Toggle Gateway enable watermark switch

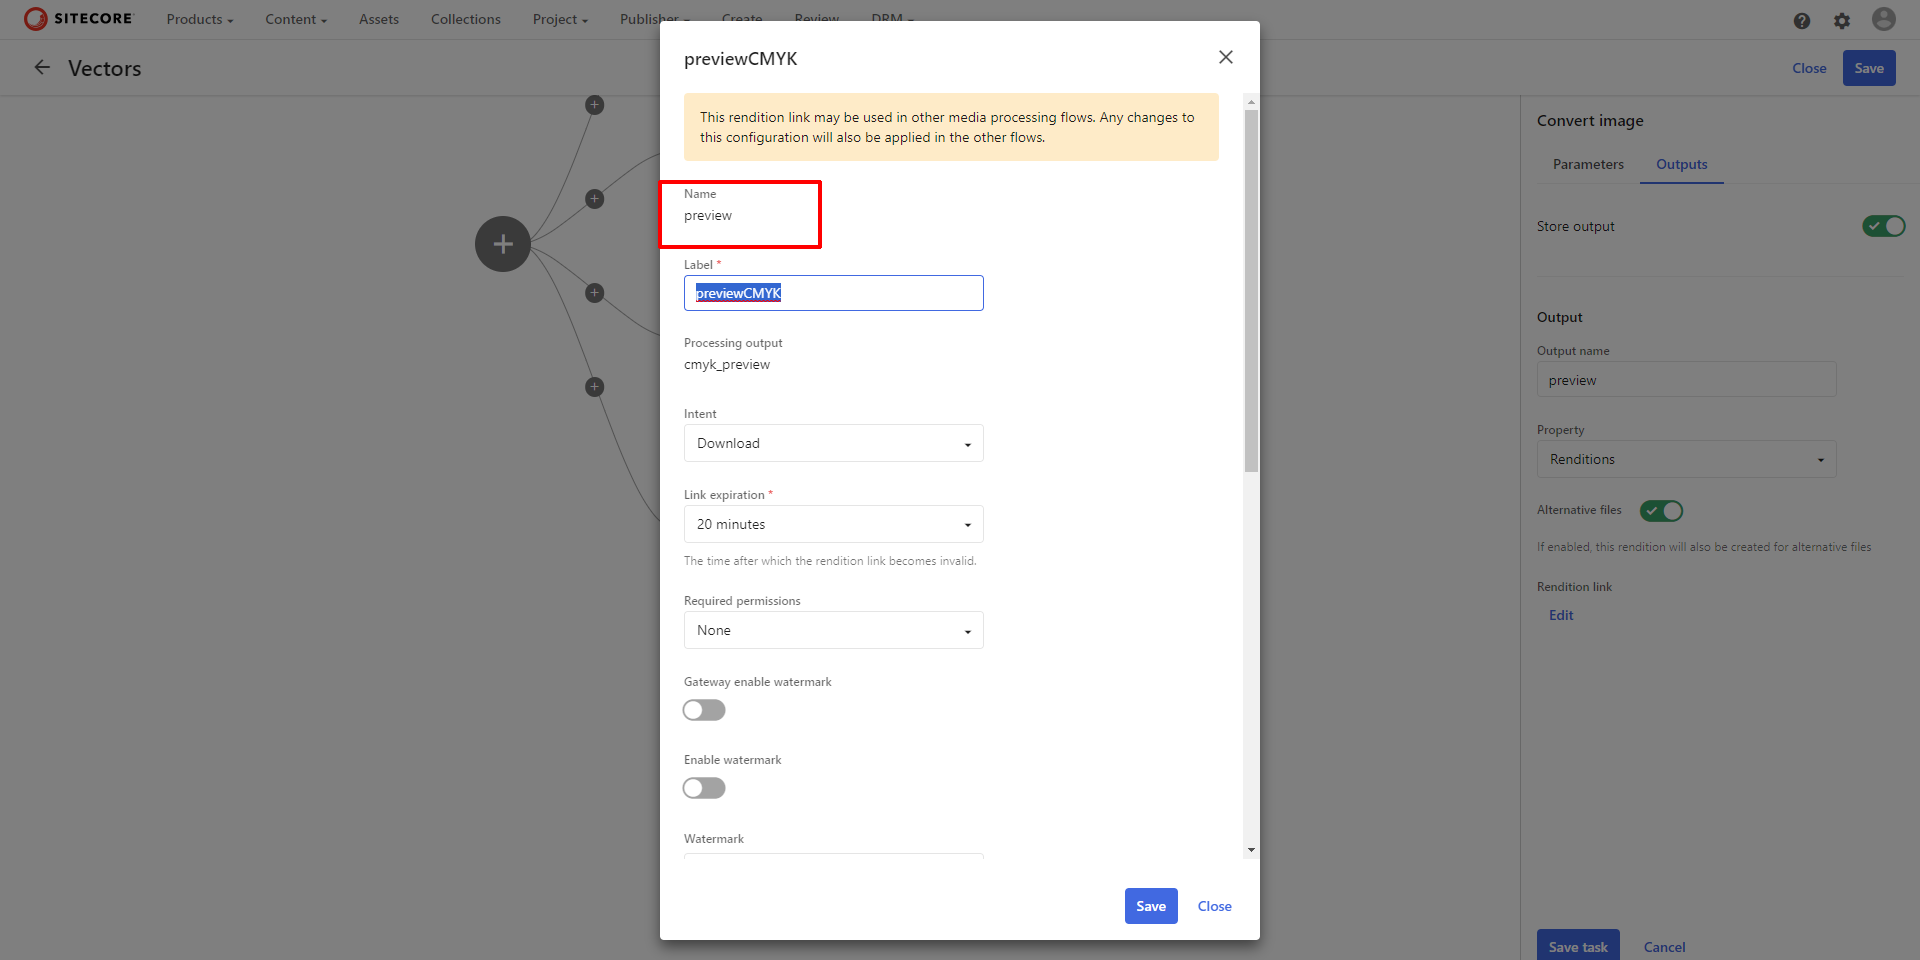(x=704, y=710)
